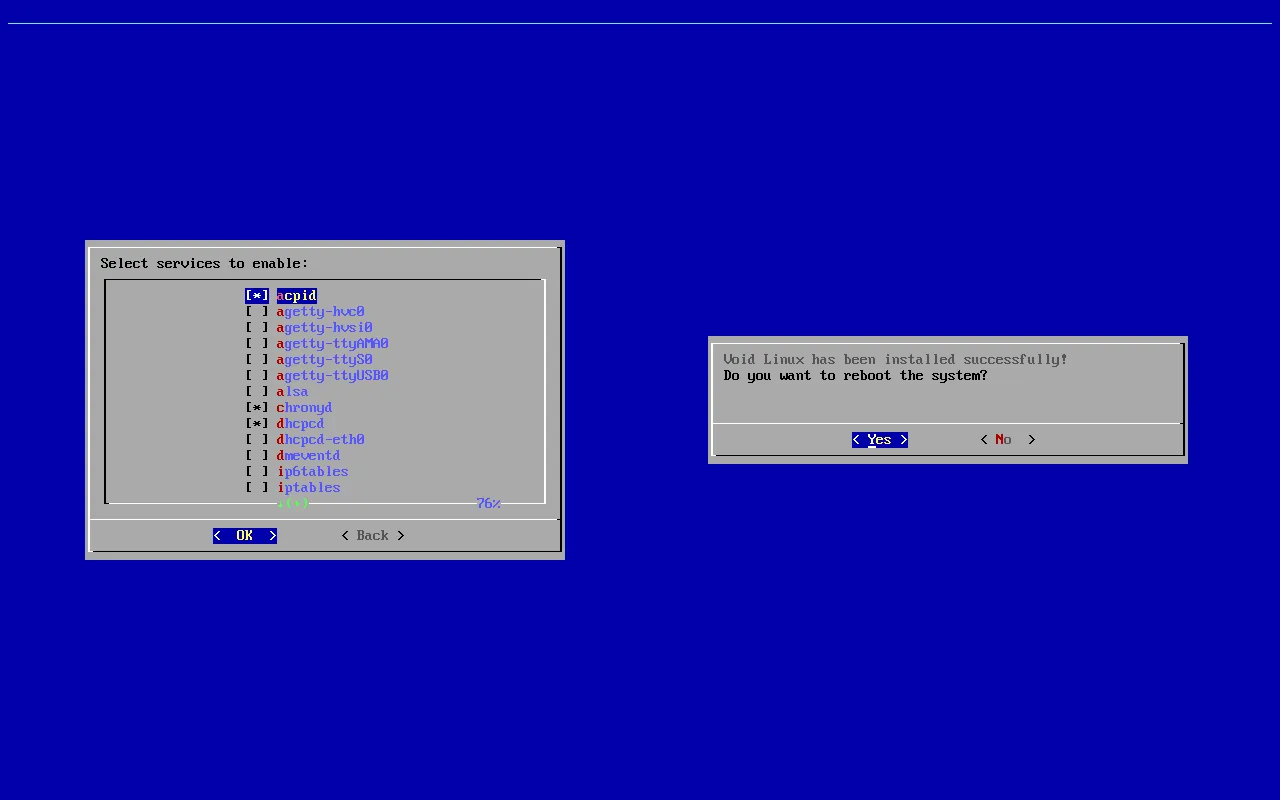Go back using the Back button
Screen dimensions: 1280x800
pos(373,536)
